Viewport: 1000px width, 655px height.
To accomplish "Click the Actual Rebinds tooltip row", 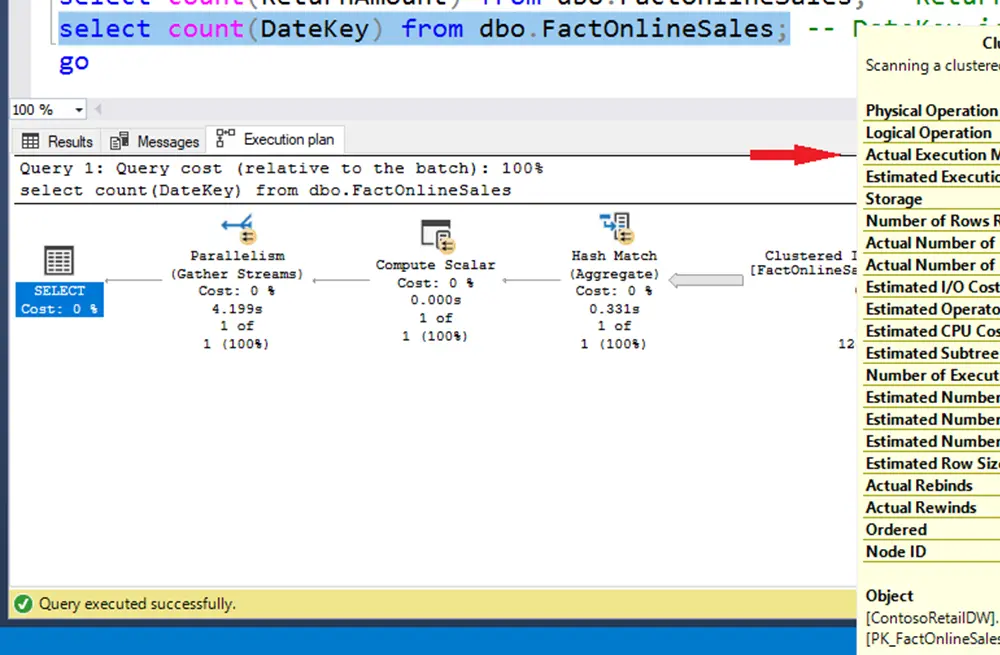I will tap(918, 485).
